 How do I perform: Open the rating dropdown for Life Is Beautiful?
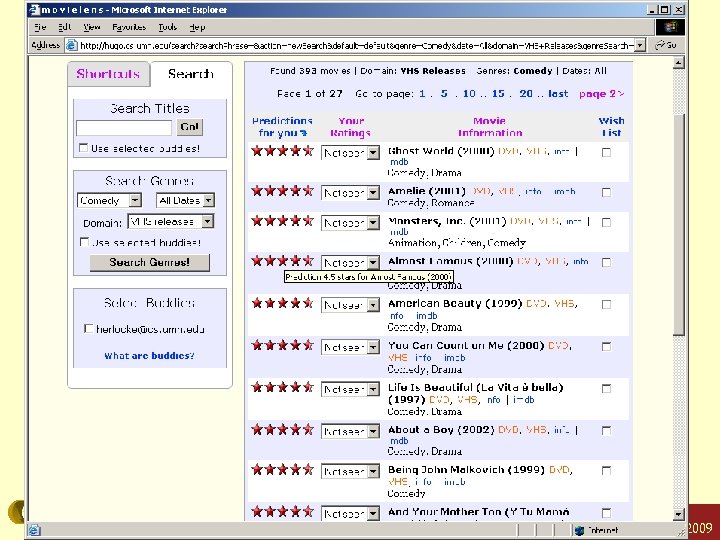350,389
